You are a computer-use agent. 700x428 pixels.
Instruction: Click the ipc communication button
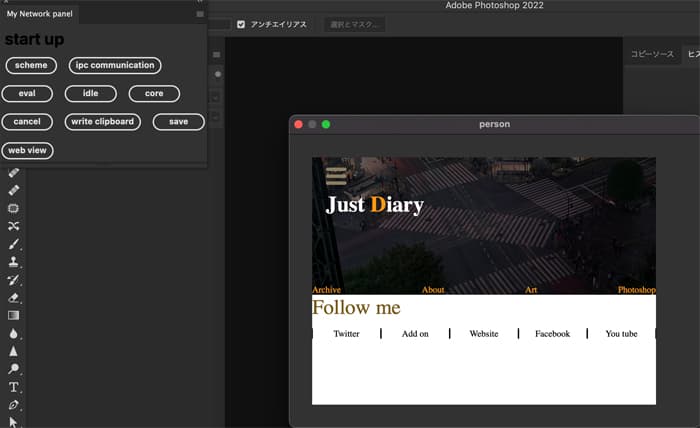click(115, 66)
